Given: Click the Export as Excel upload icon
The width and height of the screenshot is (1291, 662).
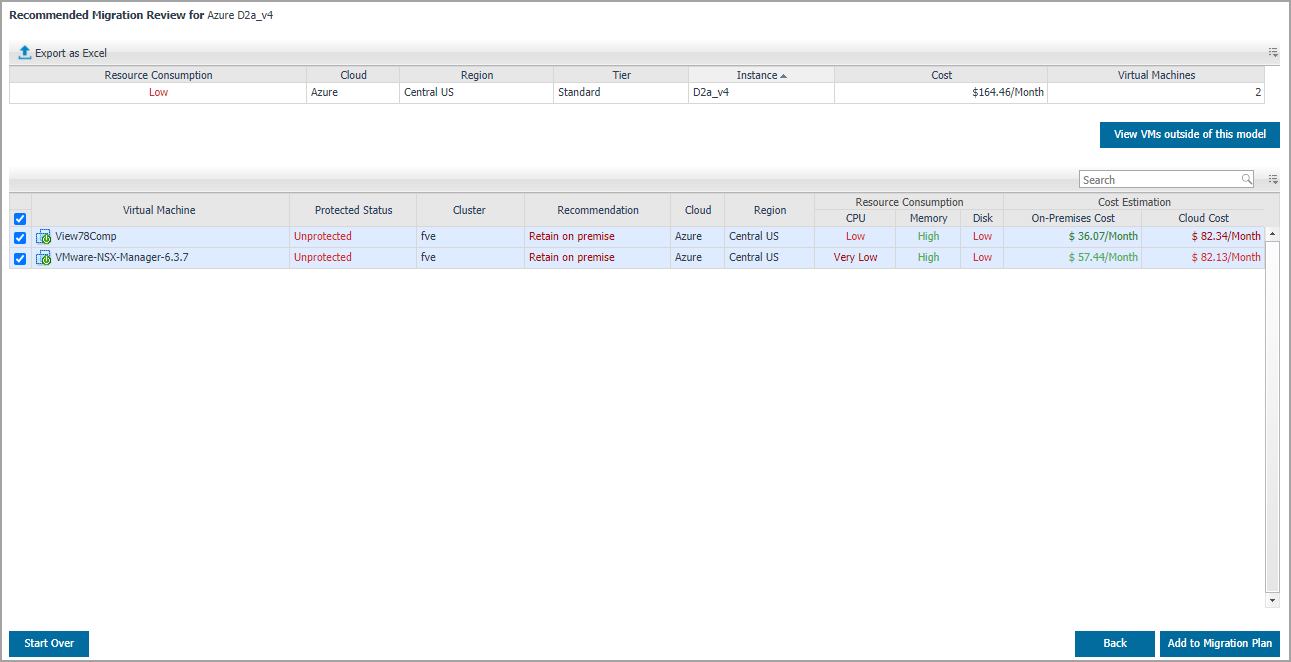Looking at the screenshot, I should pos(25,53).
